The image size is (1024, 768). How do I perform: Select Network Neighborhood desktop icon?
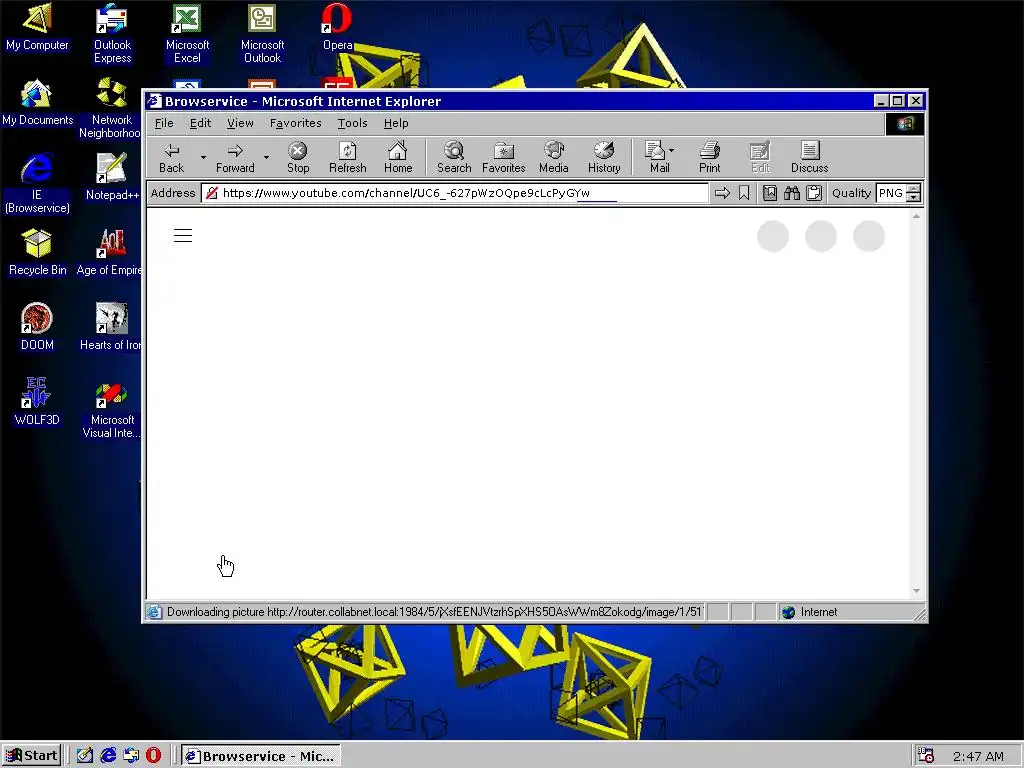111,109
